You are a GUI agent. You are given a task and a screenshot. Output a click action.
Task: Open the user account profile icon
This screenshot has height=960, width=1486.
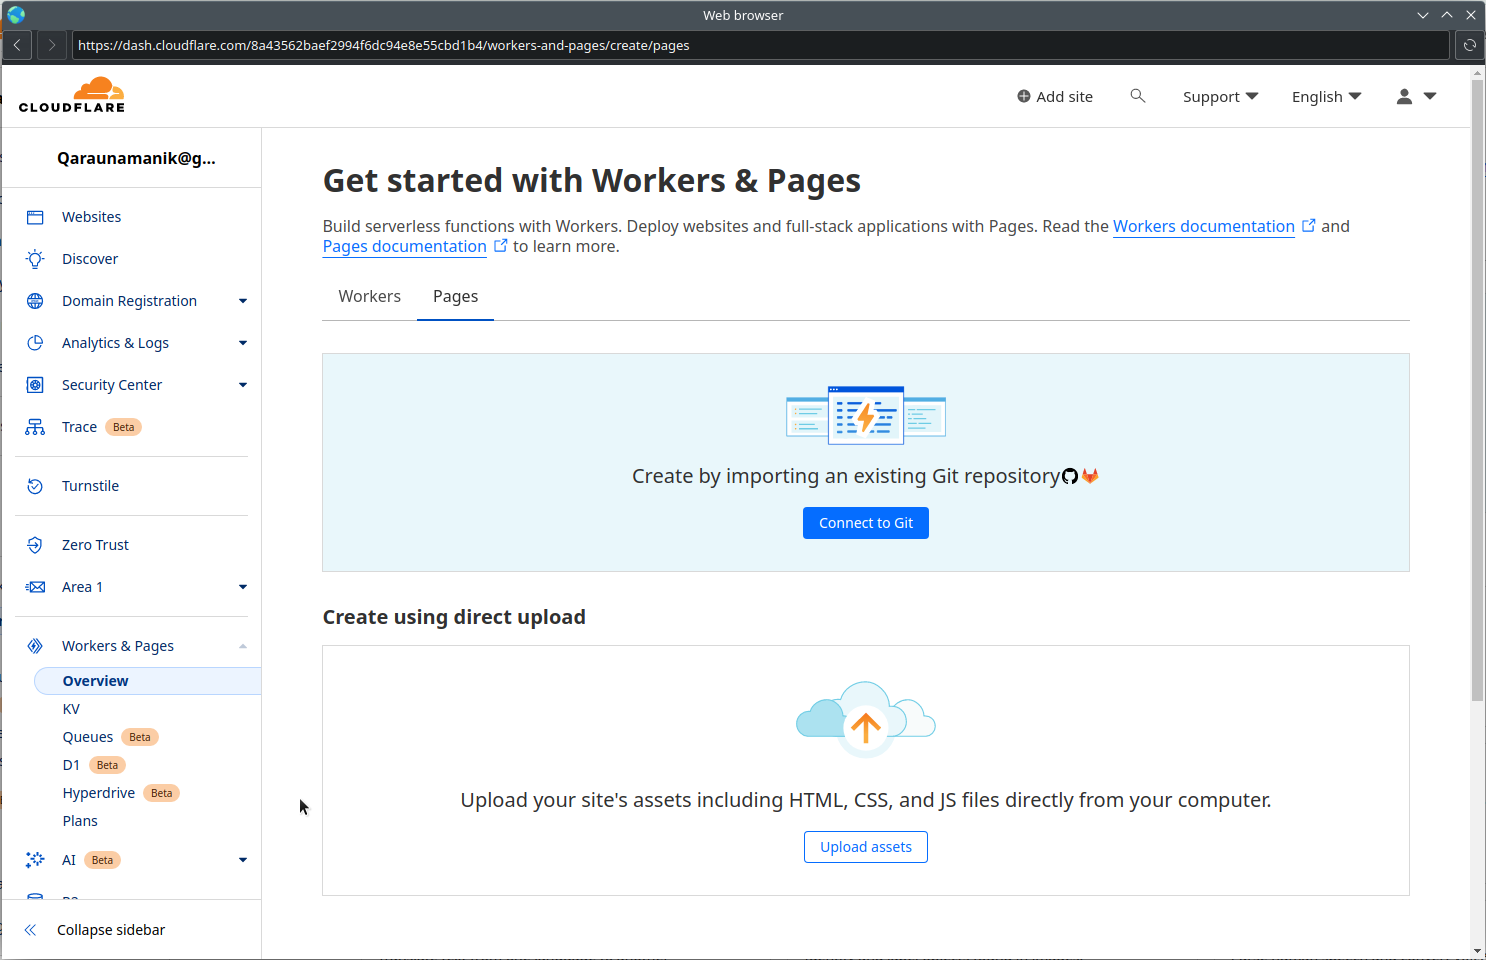pyautogui.click(x=1404, y=96)
